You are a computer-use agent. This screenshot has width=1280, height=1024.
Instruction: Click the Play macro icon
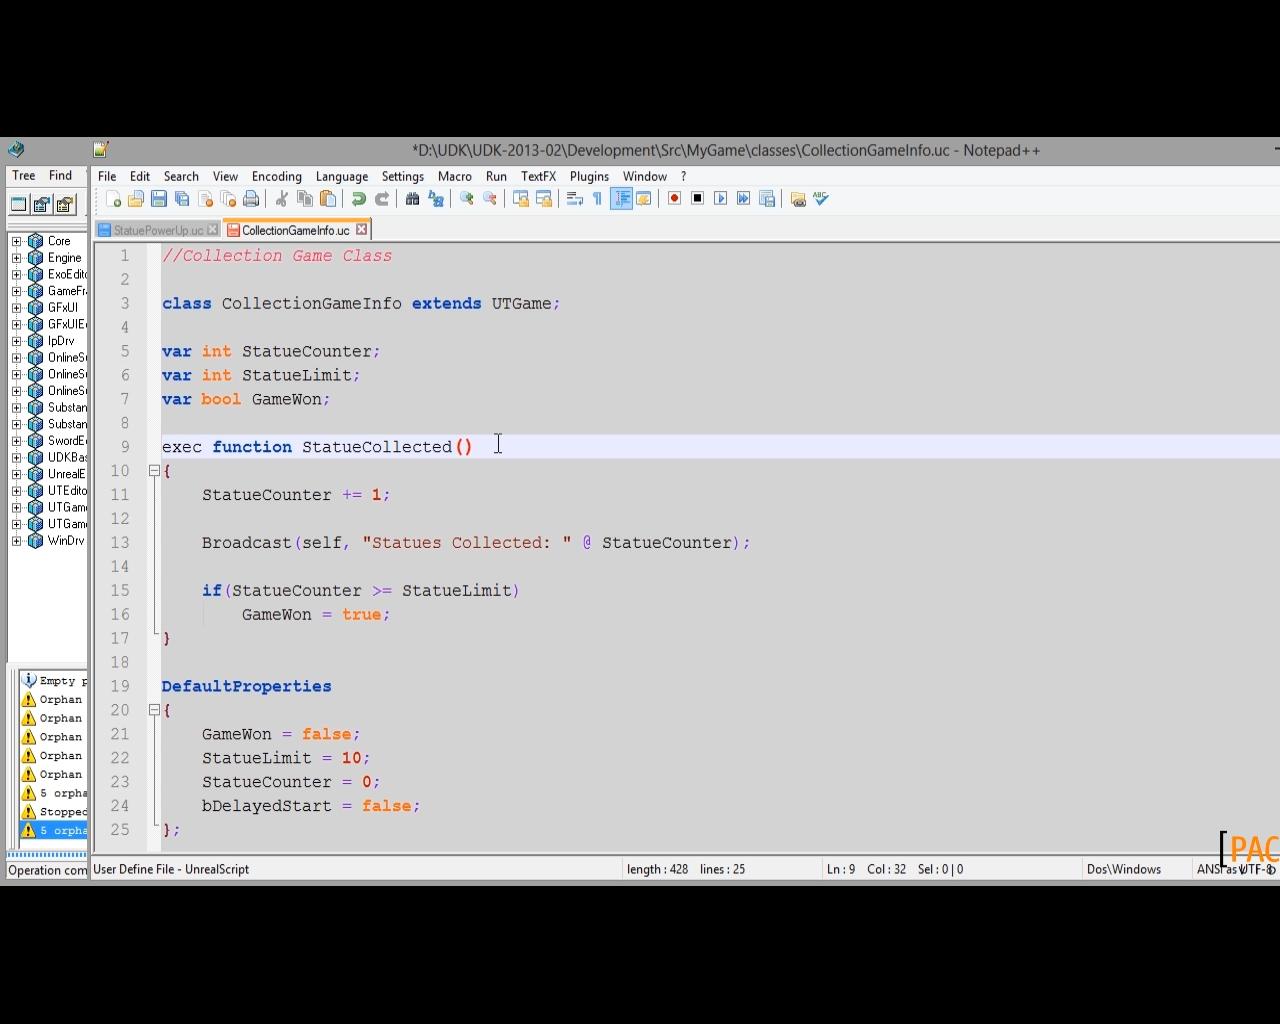click(720, 199)
